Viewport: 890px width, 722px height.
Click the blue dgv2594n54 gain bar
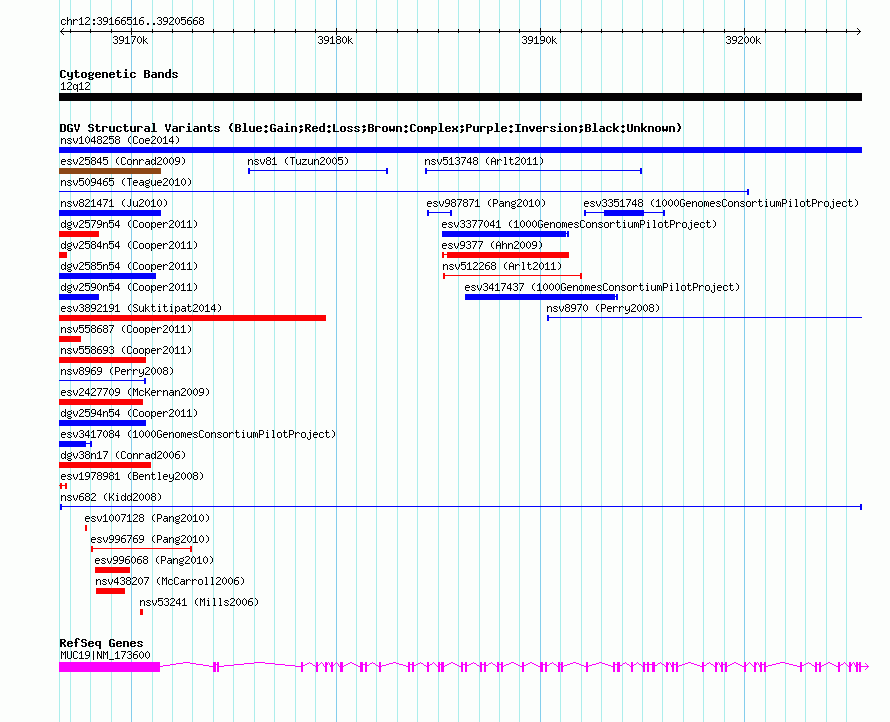click(x=102, y=423)
